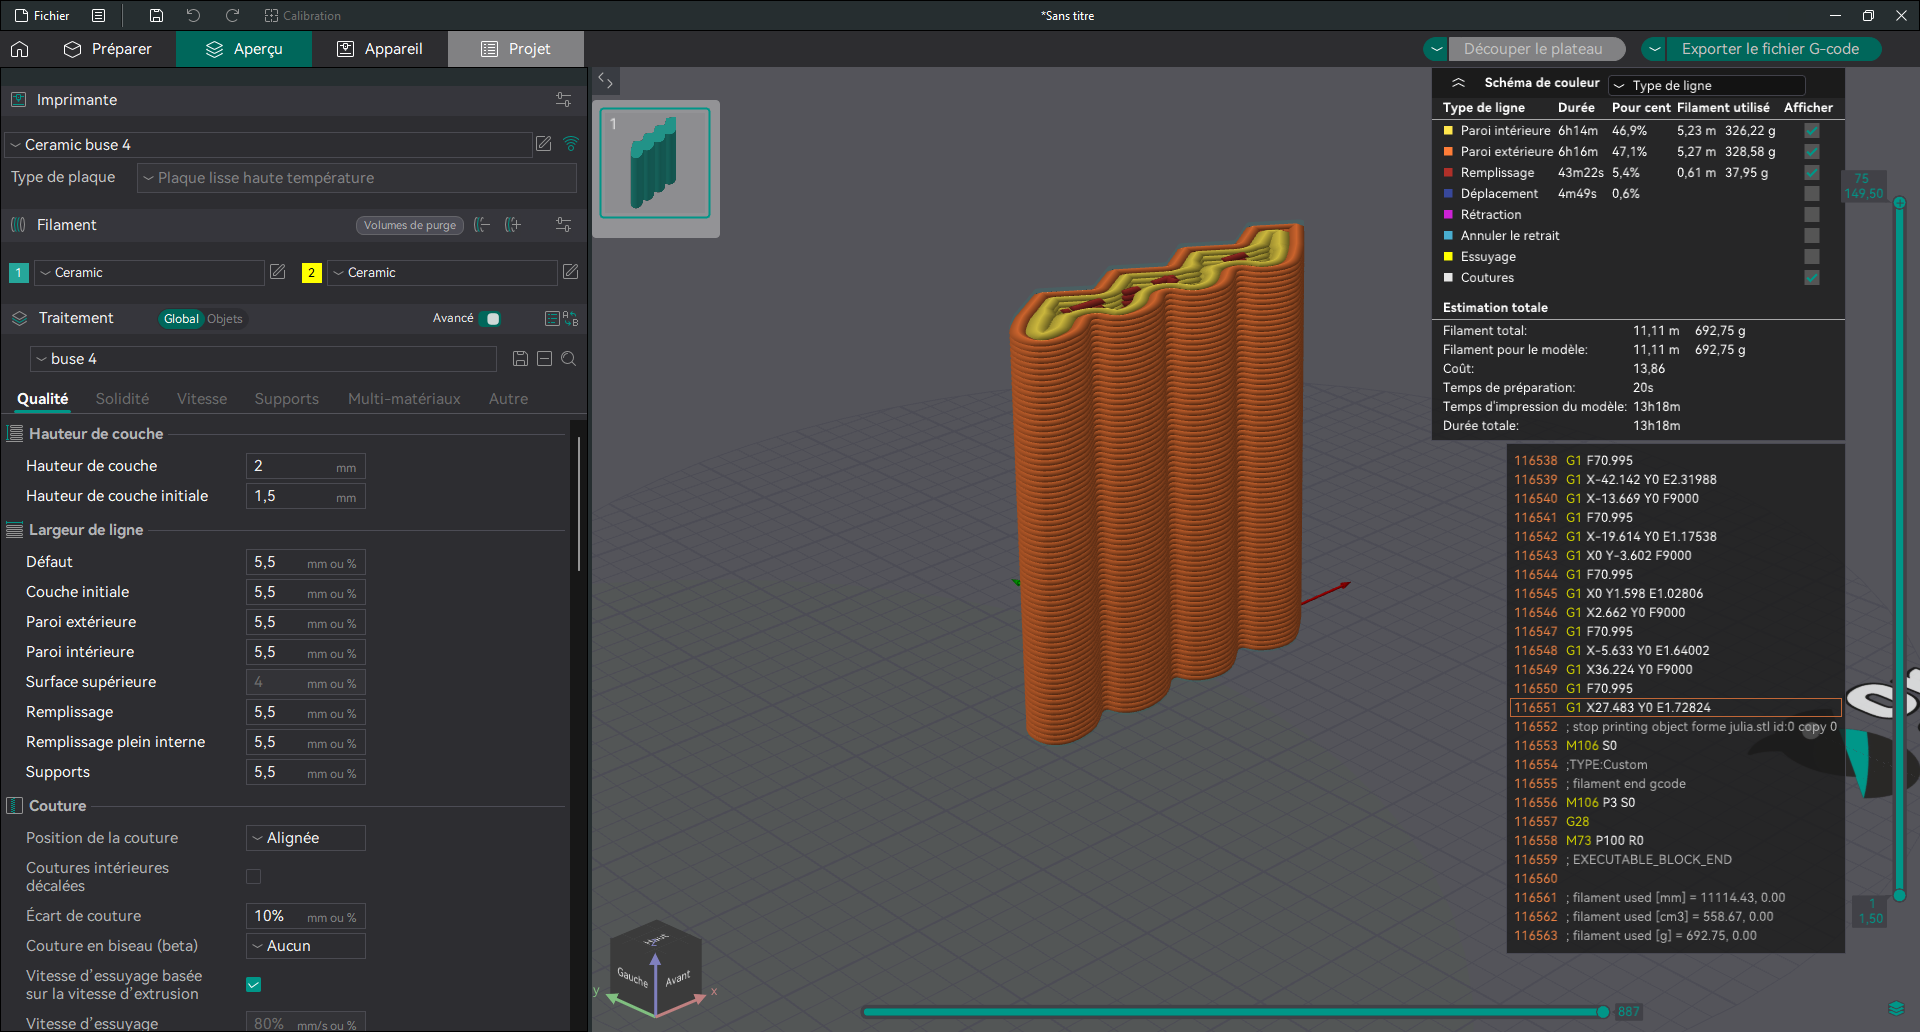
Task: Click the home icon in top bar
Action: coord(20,49)
